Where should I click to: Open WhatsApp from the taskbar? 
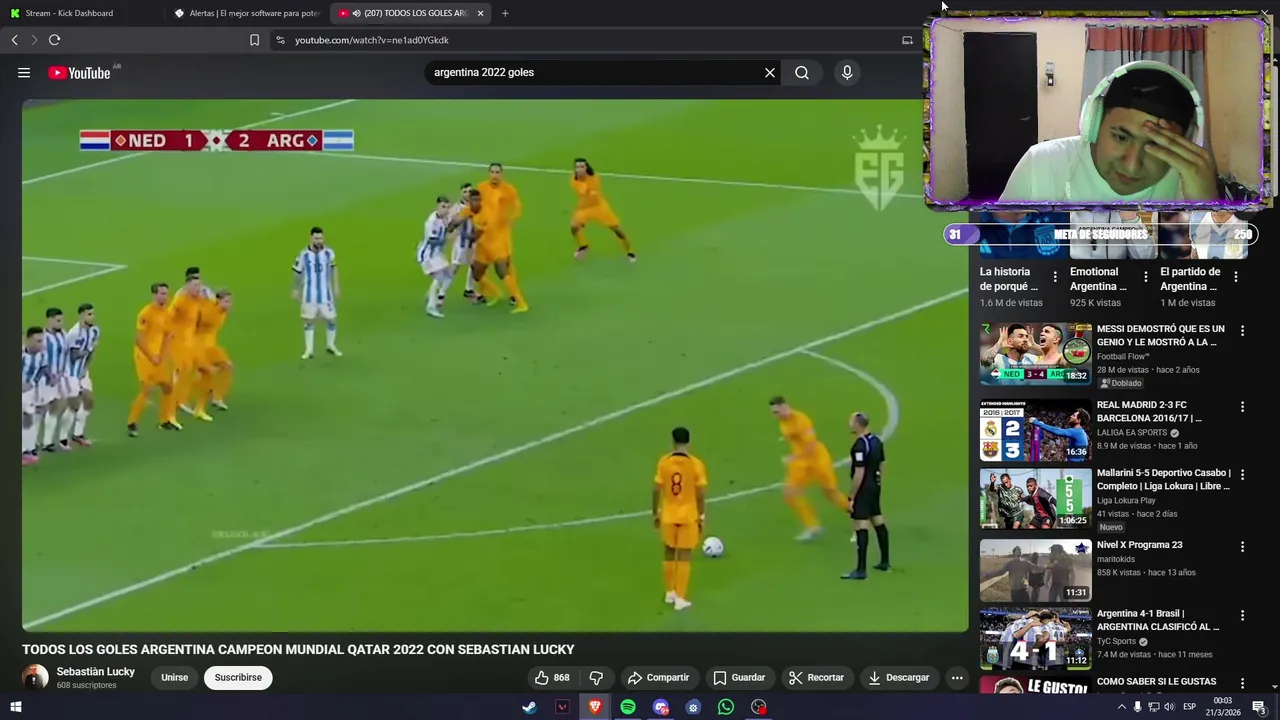[x=726, y=707]
